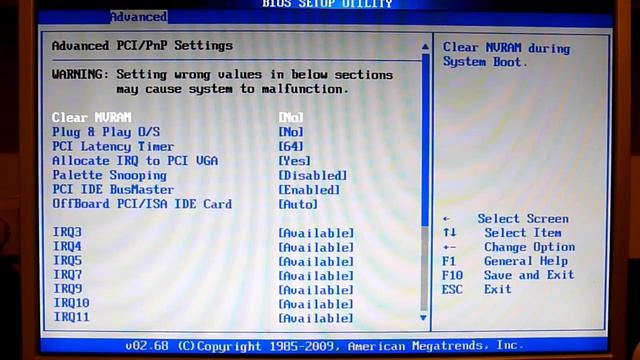Select the Clear NVRAM setting
The image size is (640, 360).
(x=91, y=118)
